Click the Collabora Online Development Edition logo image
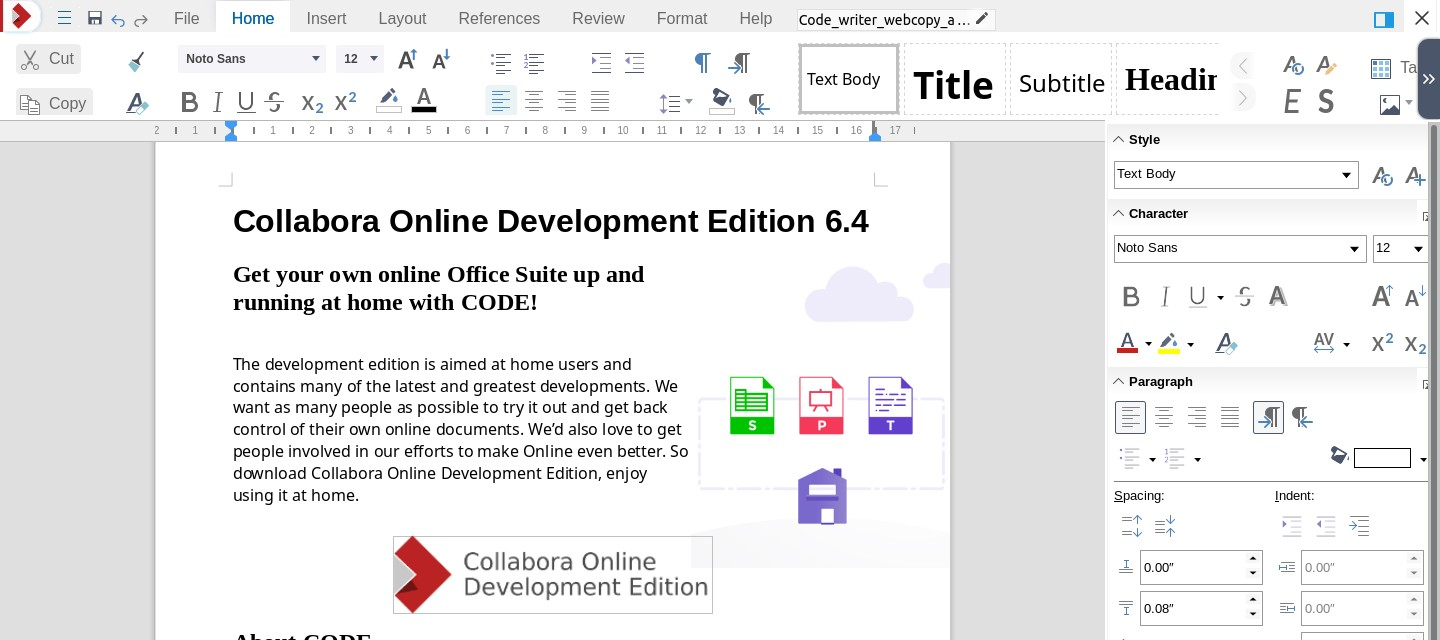The height and width of the screenshot is (640, 1440). point(553,575)
